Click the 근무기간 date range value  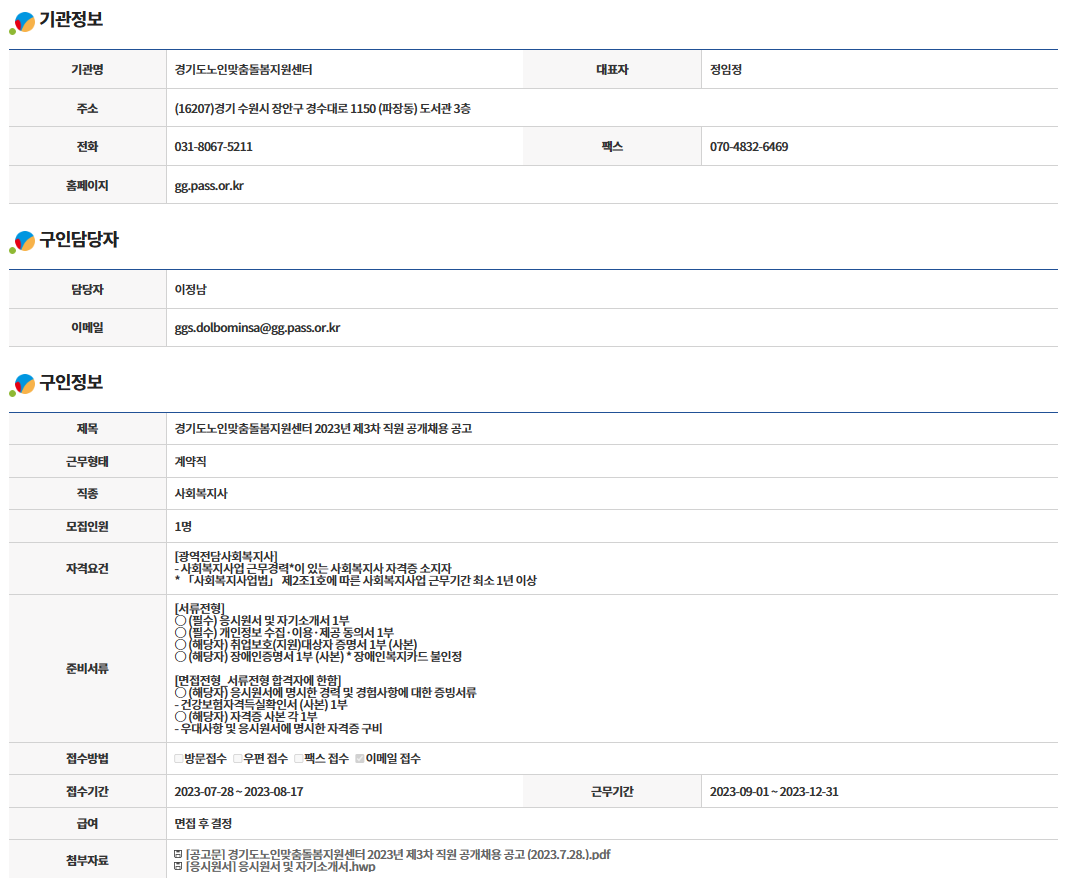[774, 791]
